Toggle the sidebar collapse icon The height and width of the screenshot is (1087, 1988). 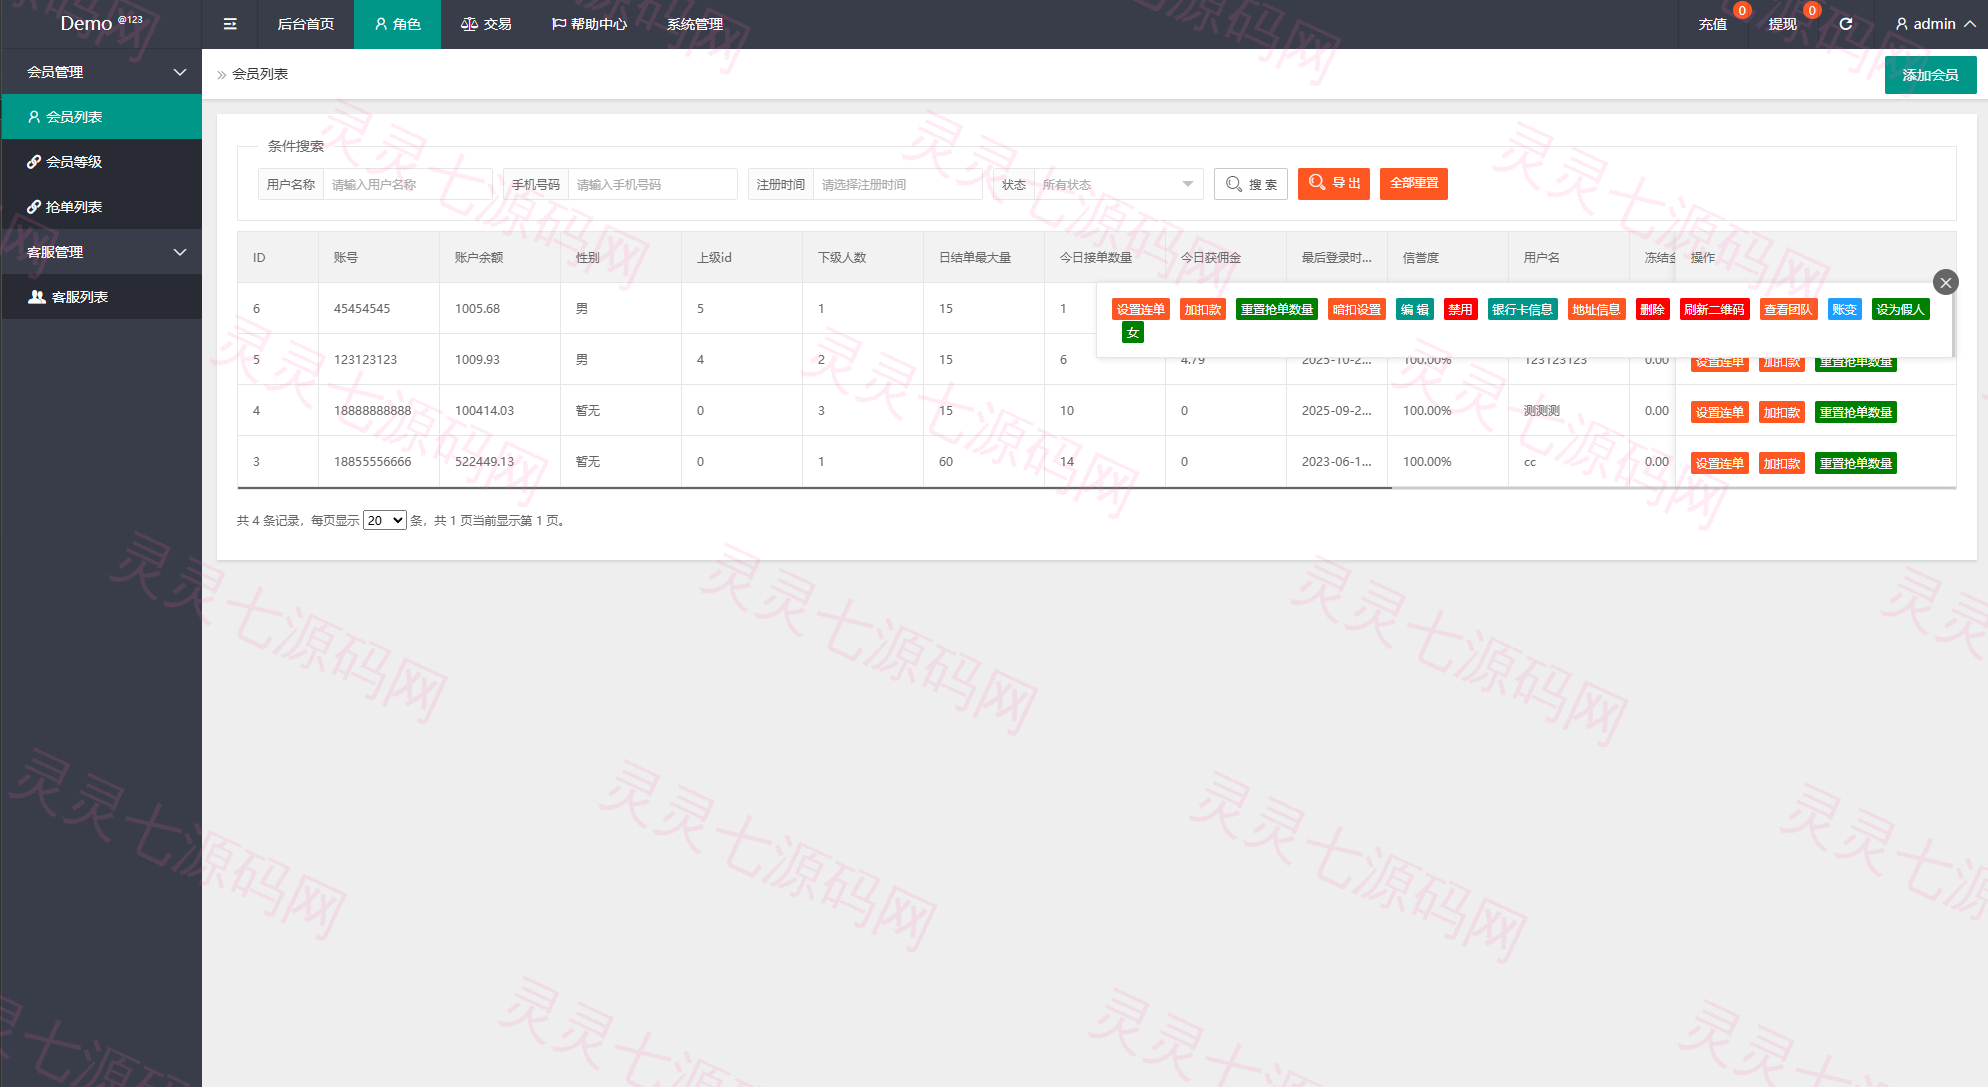[x=230, y=24]
